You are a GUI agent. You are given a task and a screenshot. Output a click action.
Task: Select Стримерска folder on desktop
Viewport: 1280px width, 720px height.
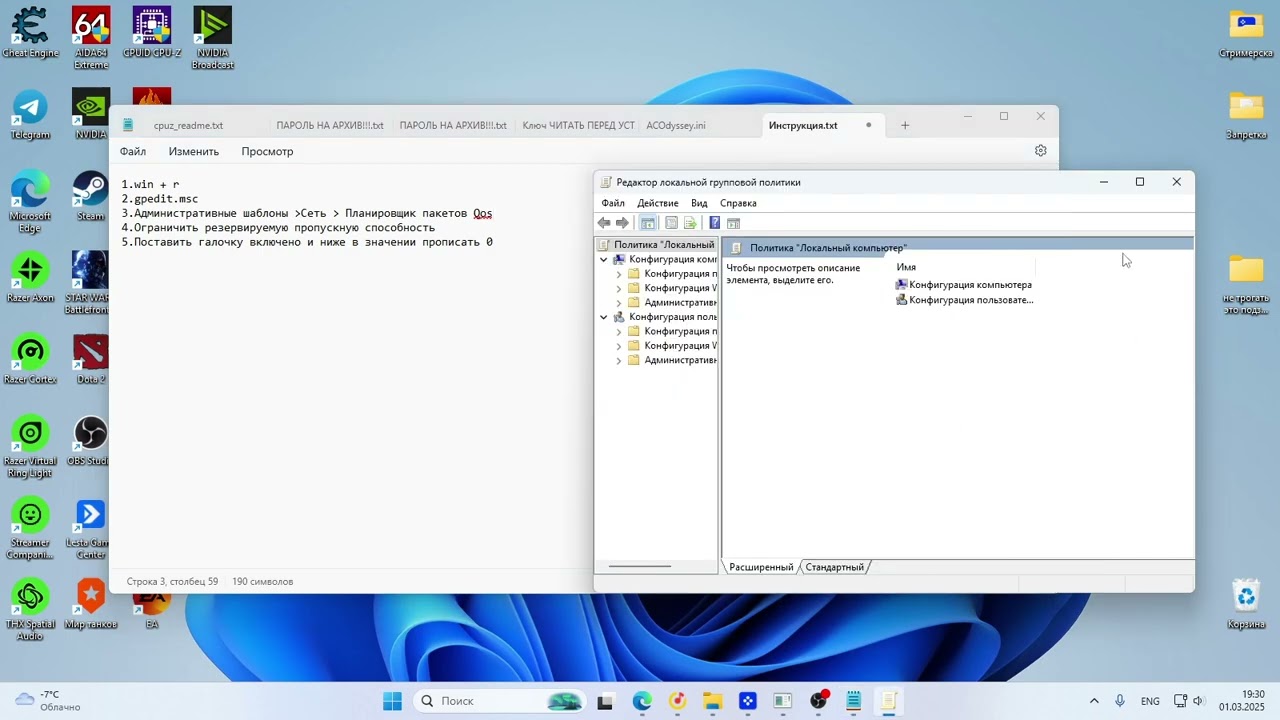(x=1246, y=33)
